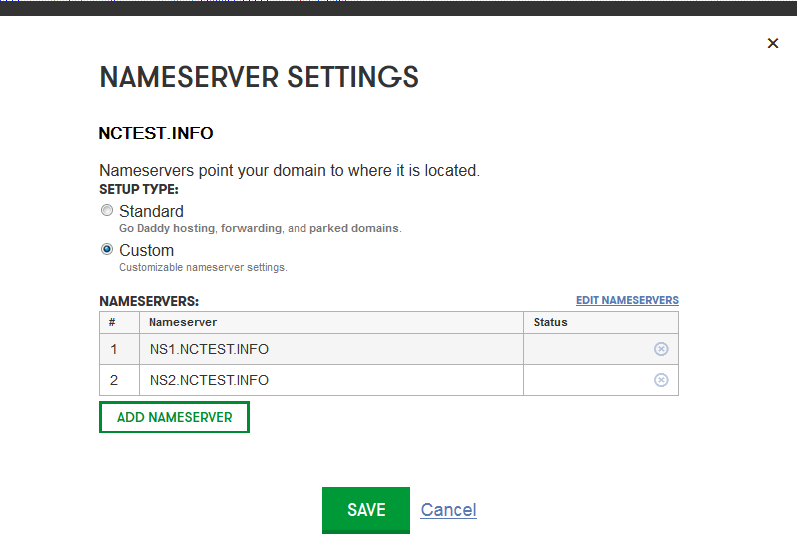Viewport: 797px width, 549px height.
Task: Select the Standard setup type radio button
Action: pyautogui.click(x=107, y=210)
